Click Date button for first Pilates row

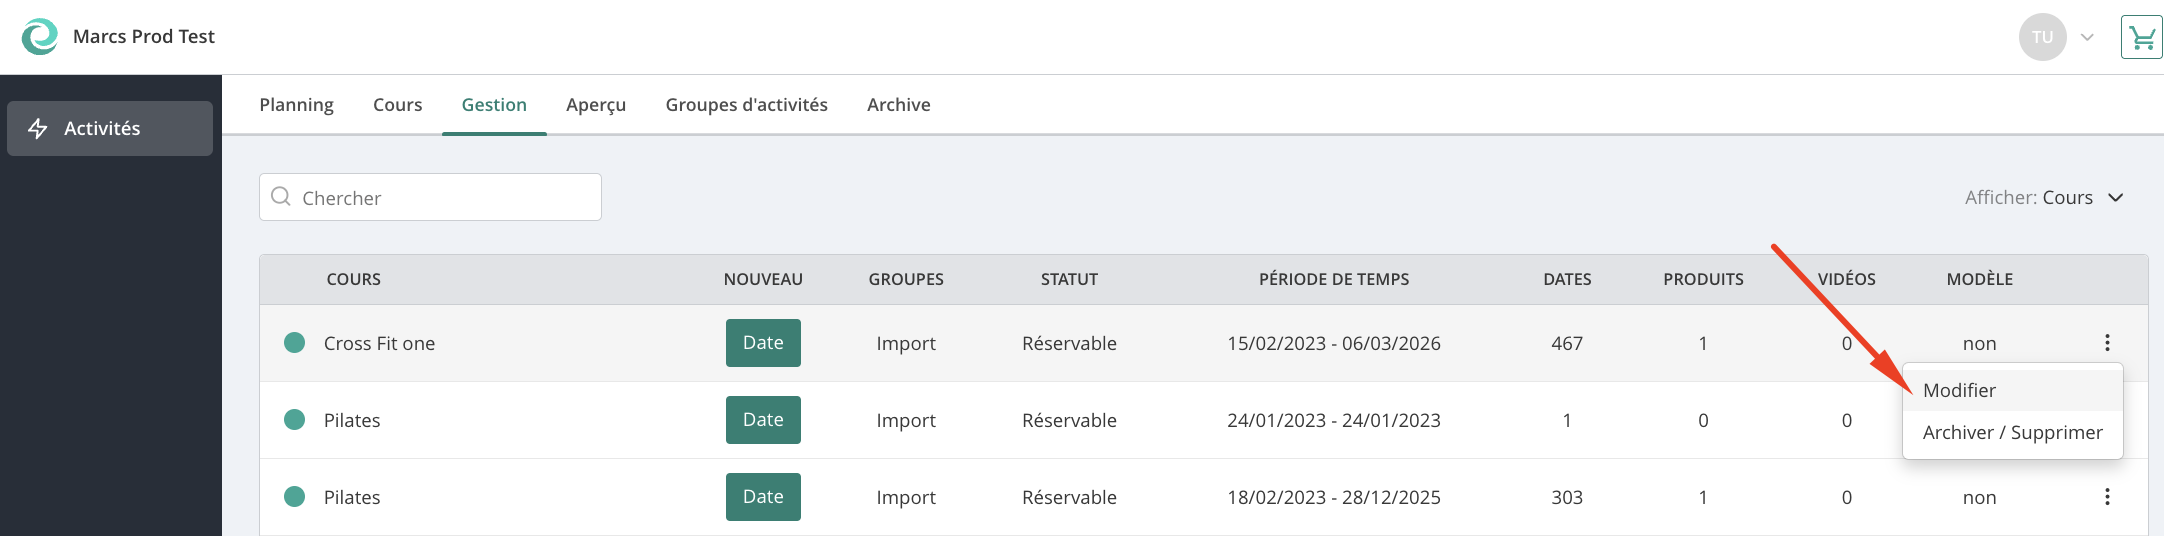(763, 420)
